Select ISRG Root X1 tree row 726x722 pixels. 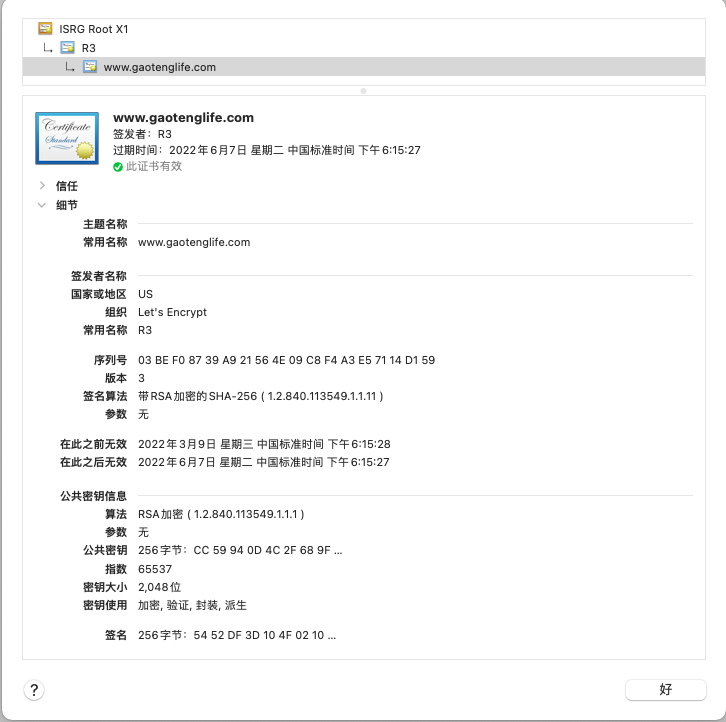[x=364, y=29]
